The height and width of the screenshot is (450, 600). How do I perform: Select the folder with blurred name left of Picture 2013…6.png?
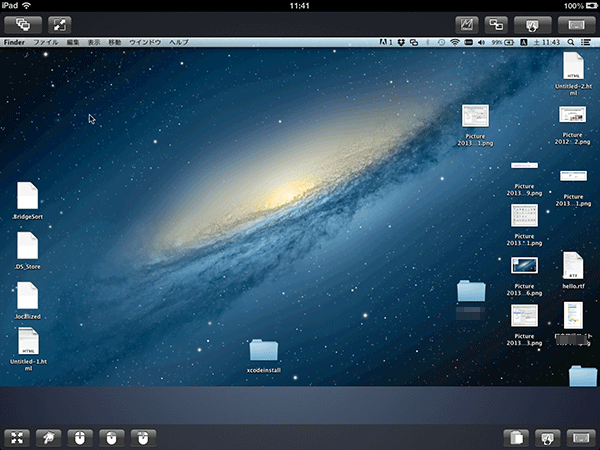471,291
